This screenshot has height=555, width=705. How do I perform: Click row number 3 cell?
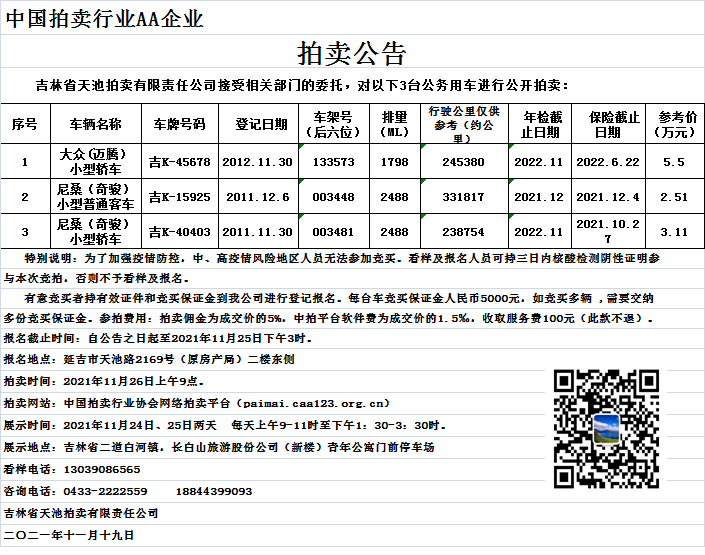(25, 231)
